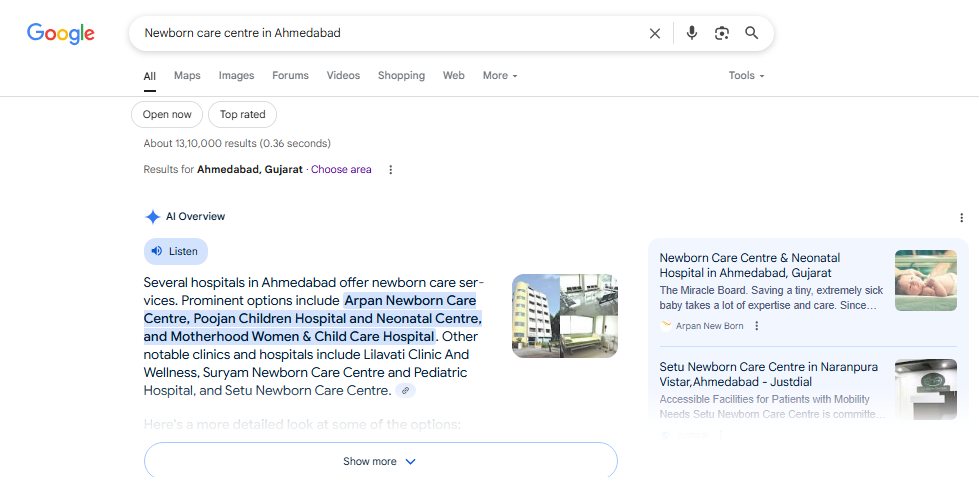Expand AI Overview with Show more
This screenshot has height=477, width=979.
click(380, 461)
